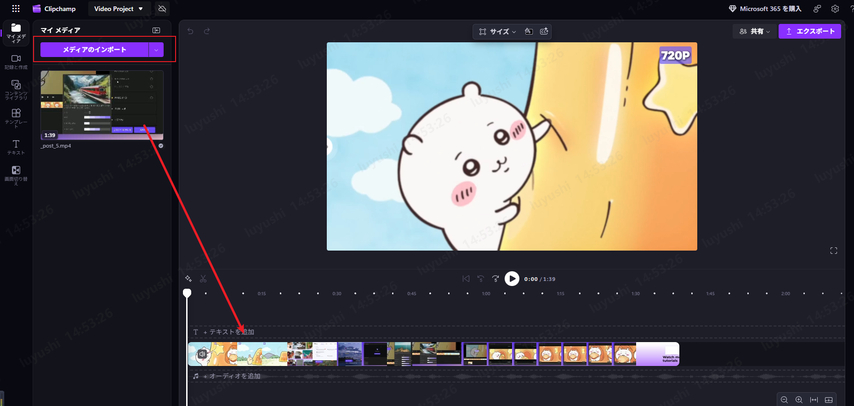The width and height of the screenshot is (854, 406).
Task: Click the background icon next to サイズ
Action: (528, 32)
